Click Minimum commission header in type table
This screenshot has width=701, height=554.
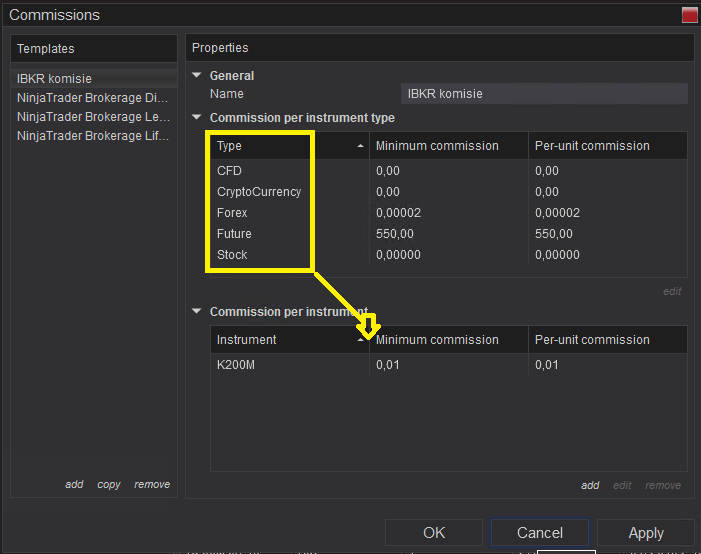449,146
